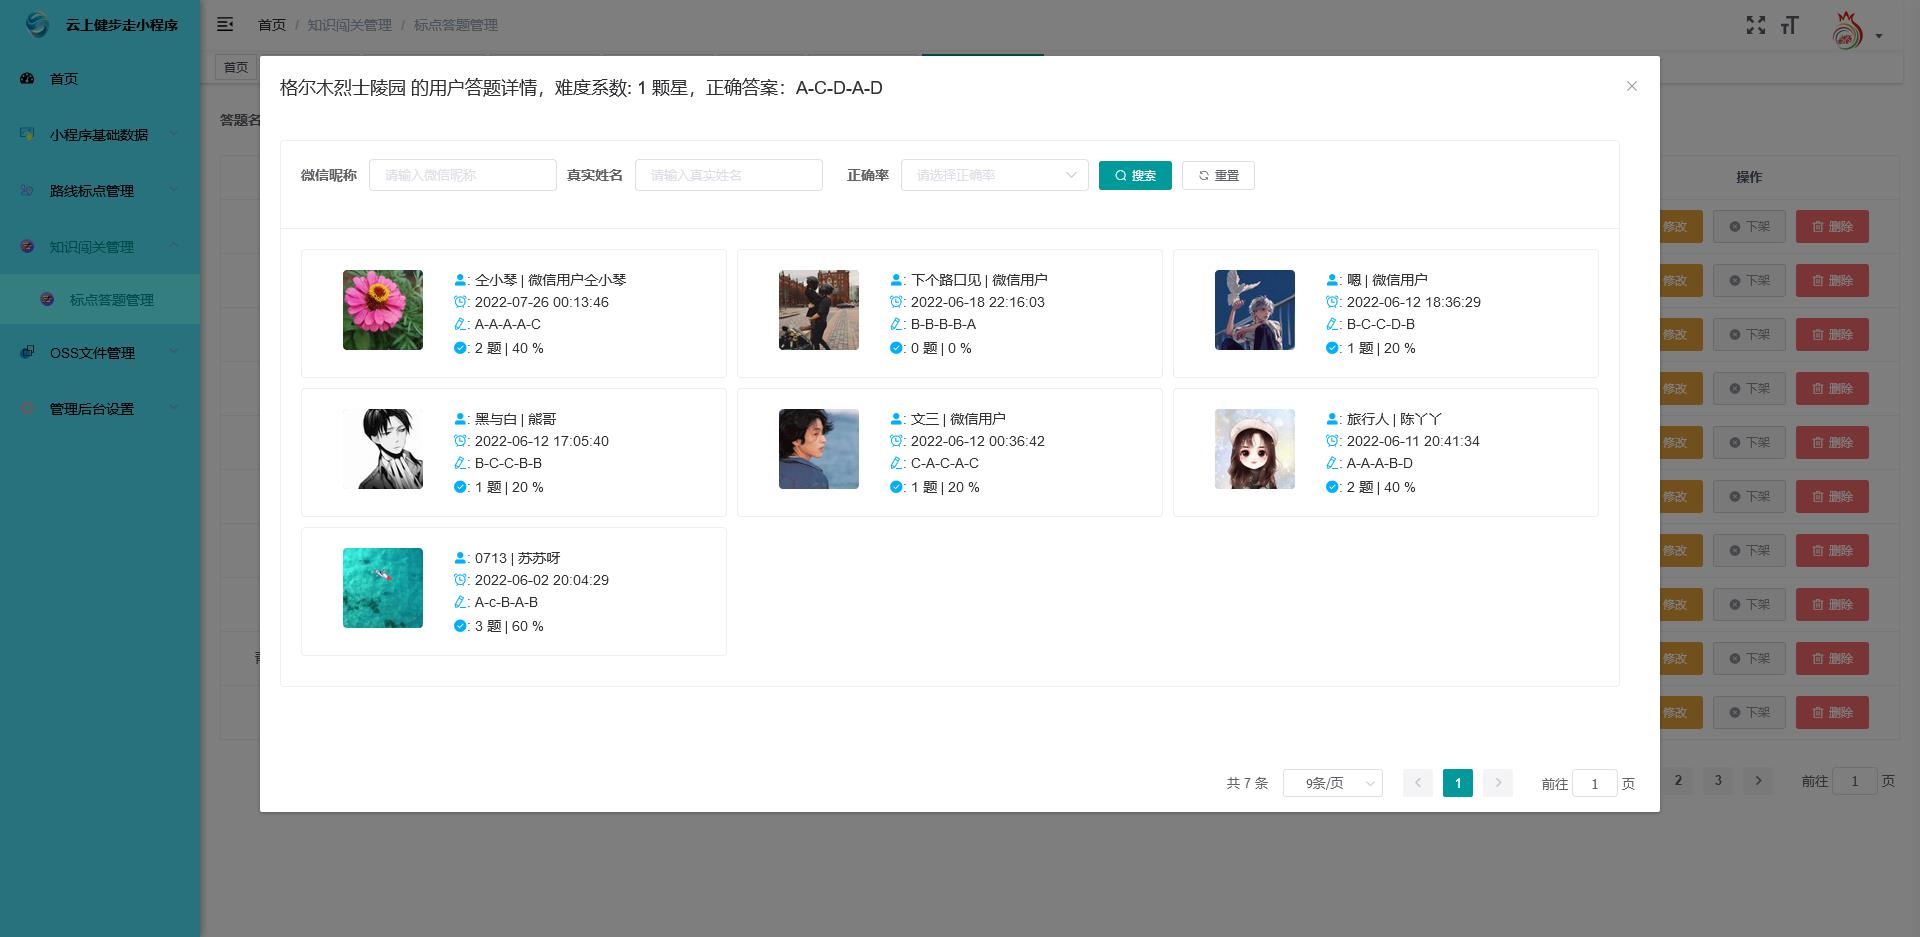Go to previous page in dialog pagination
The height and width of the screenshot is (937, 1920).
point(1417,783)
